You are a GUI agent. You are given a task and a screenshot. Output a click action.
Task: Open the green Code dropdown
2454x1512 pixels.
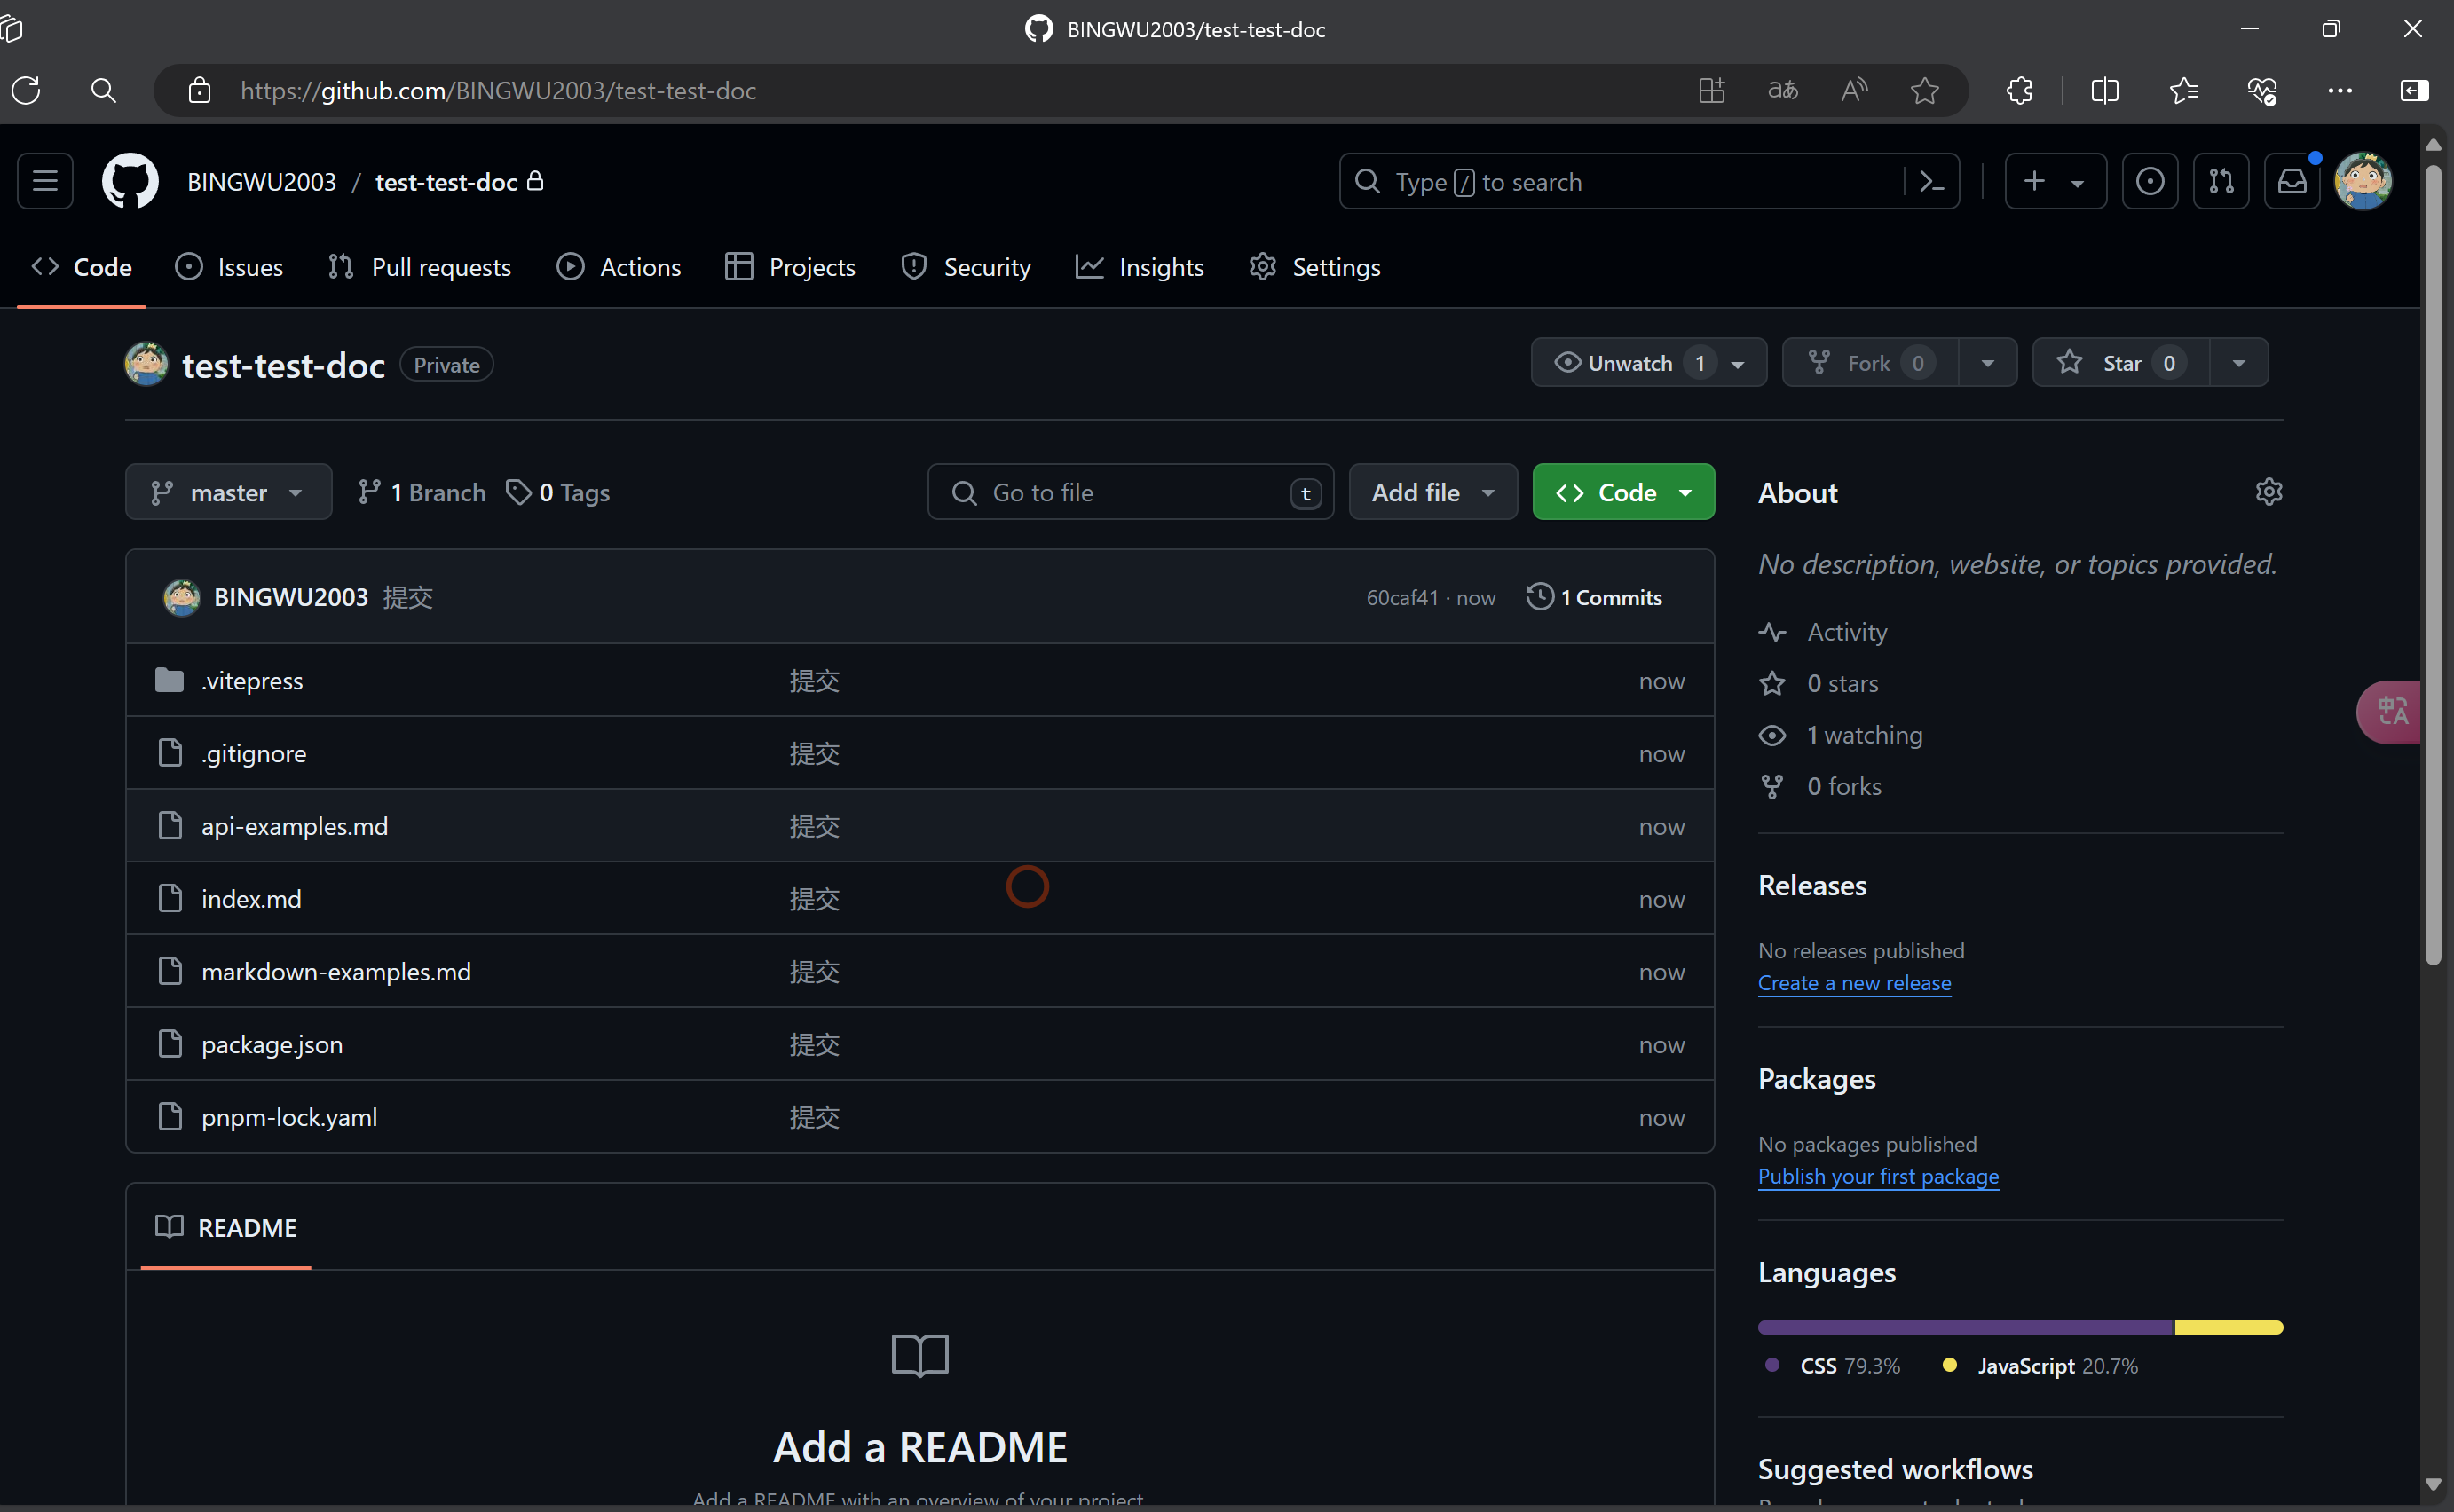[1622, 492]
